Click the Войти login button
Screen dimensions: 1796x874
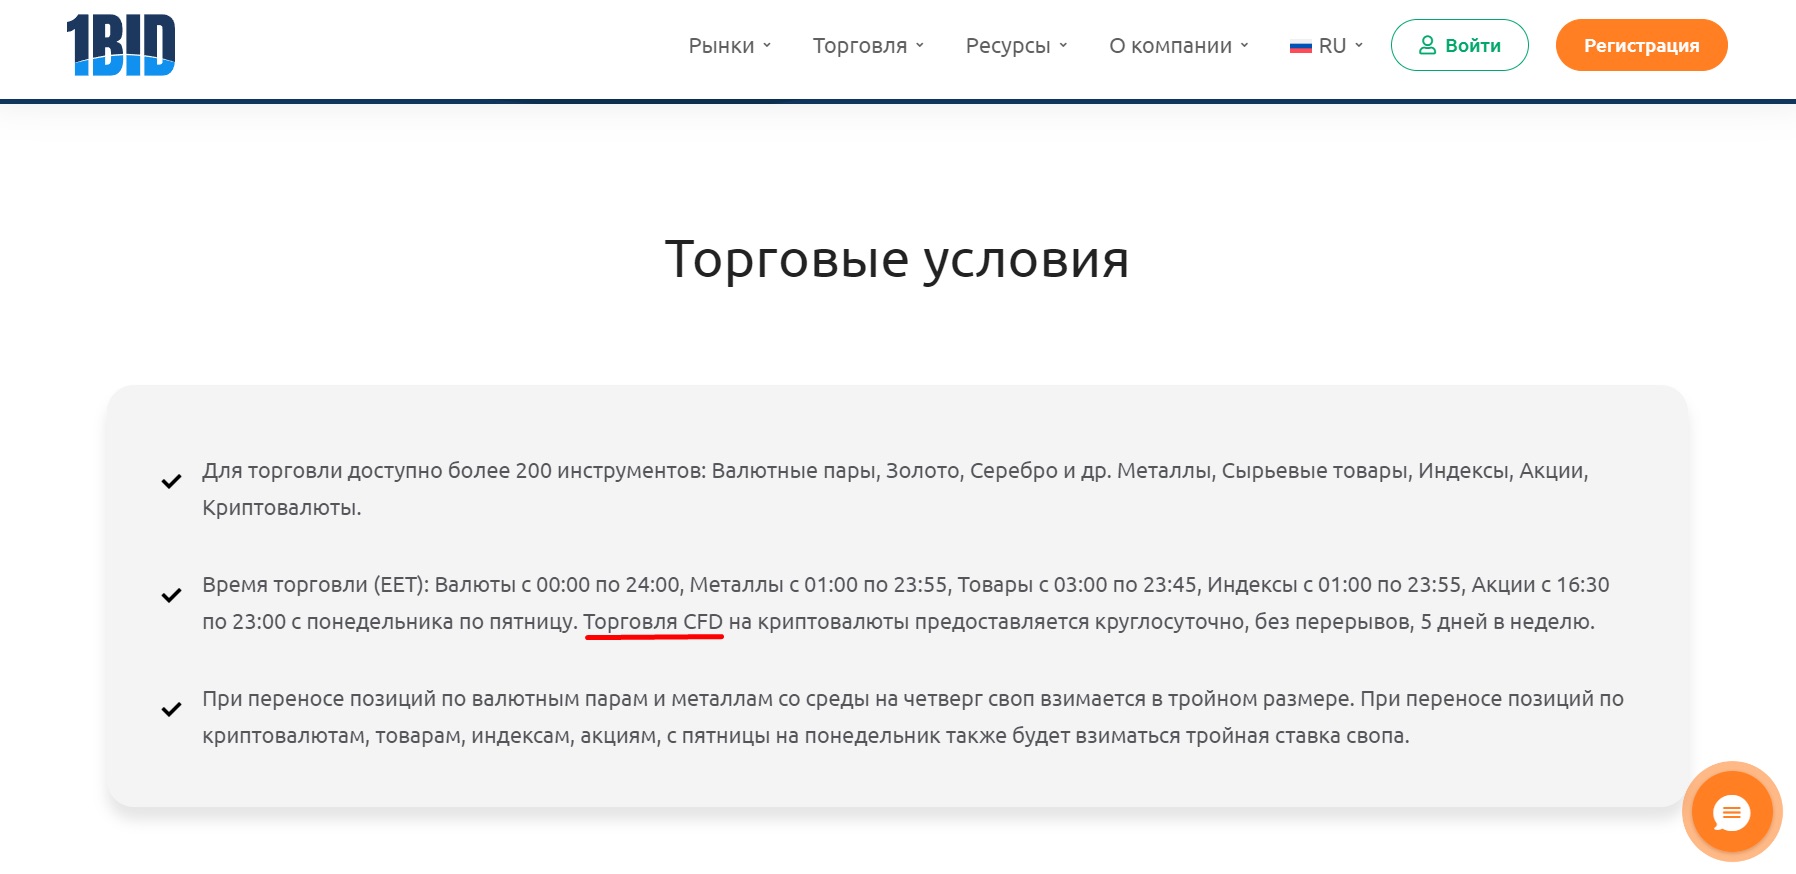click(1459, 45)
